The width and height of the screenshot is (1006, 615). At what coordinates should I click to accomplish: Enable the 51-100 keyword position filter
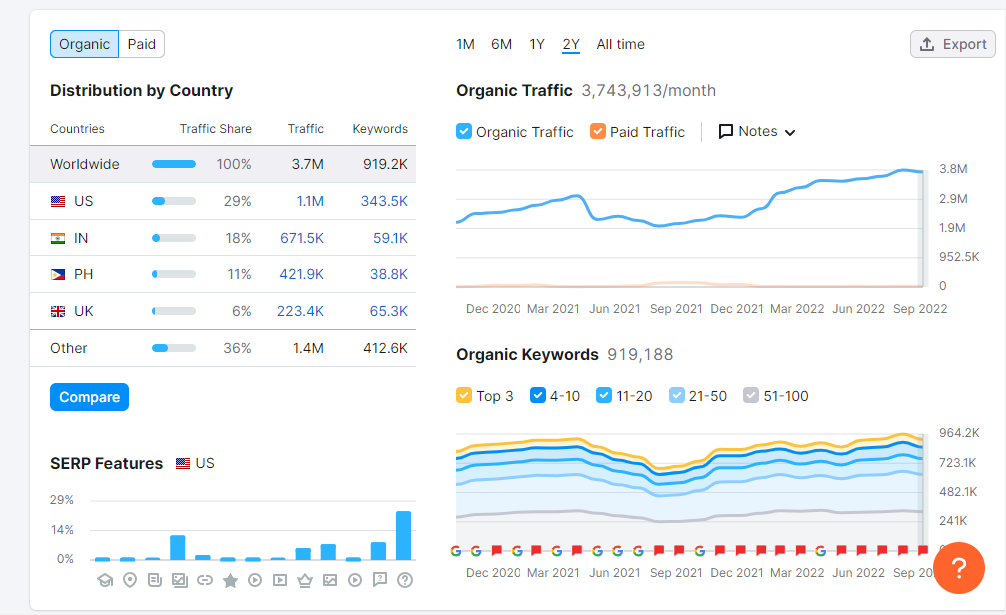pyautogui.click(x=750, y=395)
